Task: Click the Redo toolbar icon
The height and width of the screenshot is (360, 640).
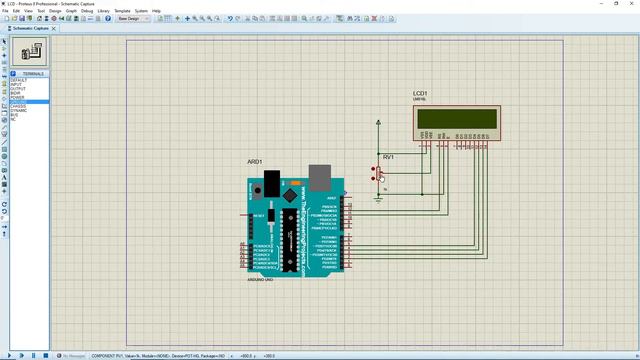Action: click(238, 19)
